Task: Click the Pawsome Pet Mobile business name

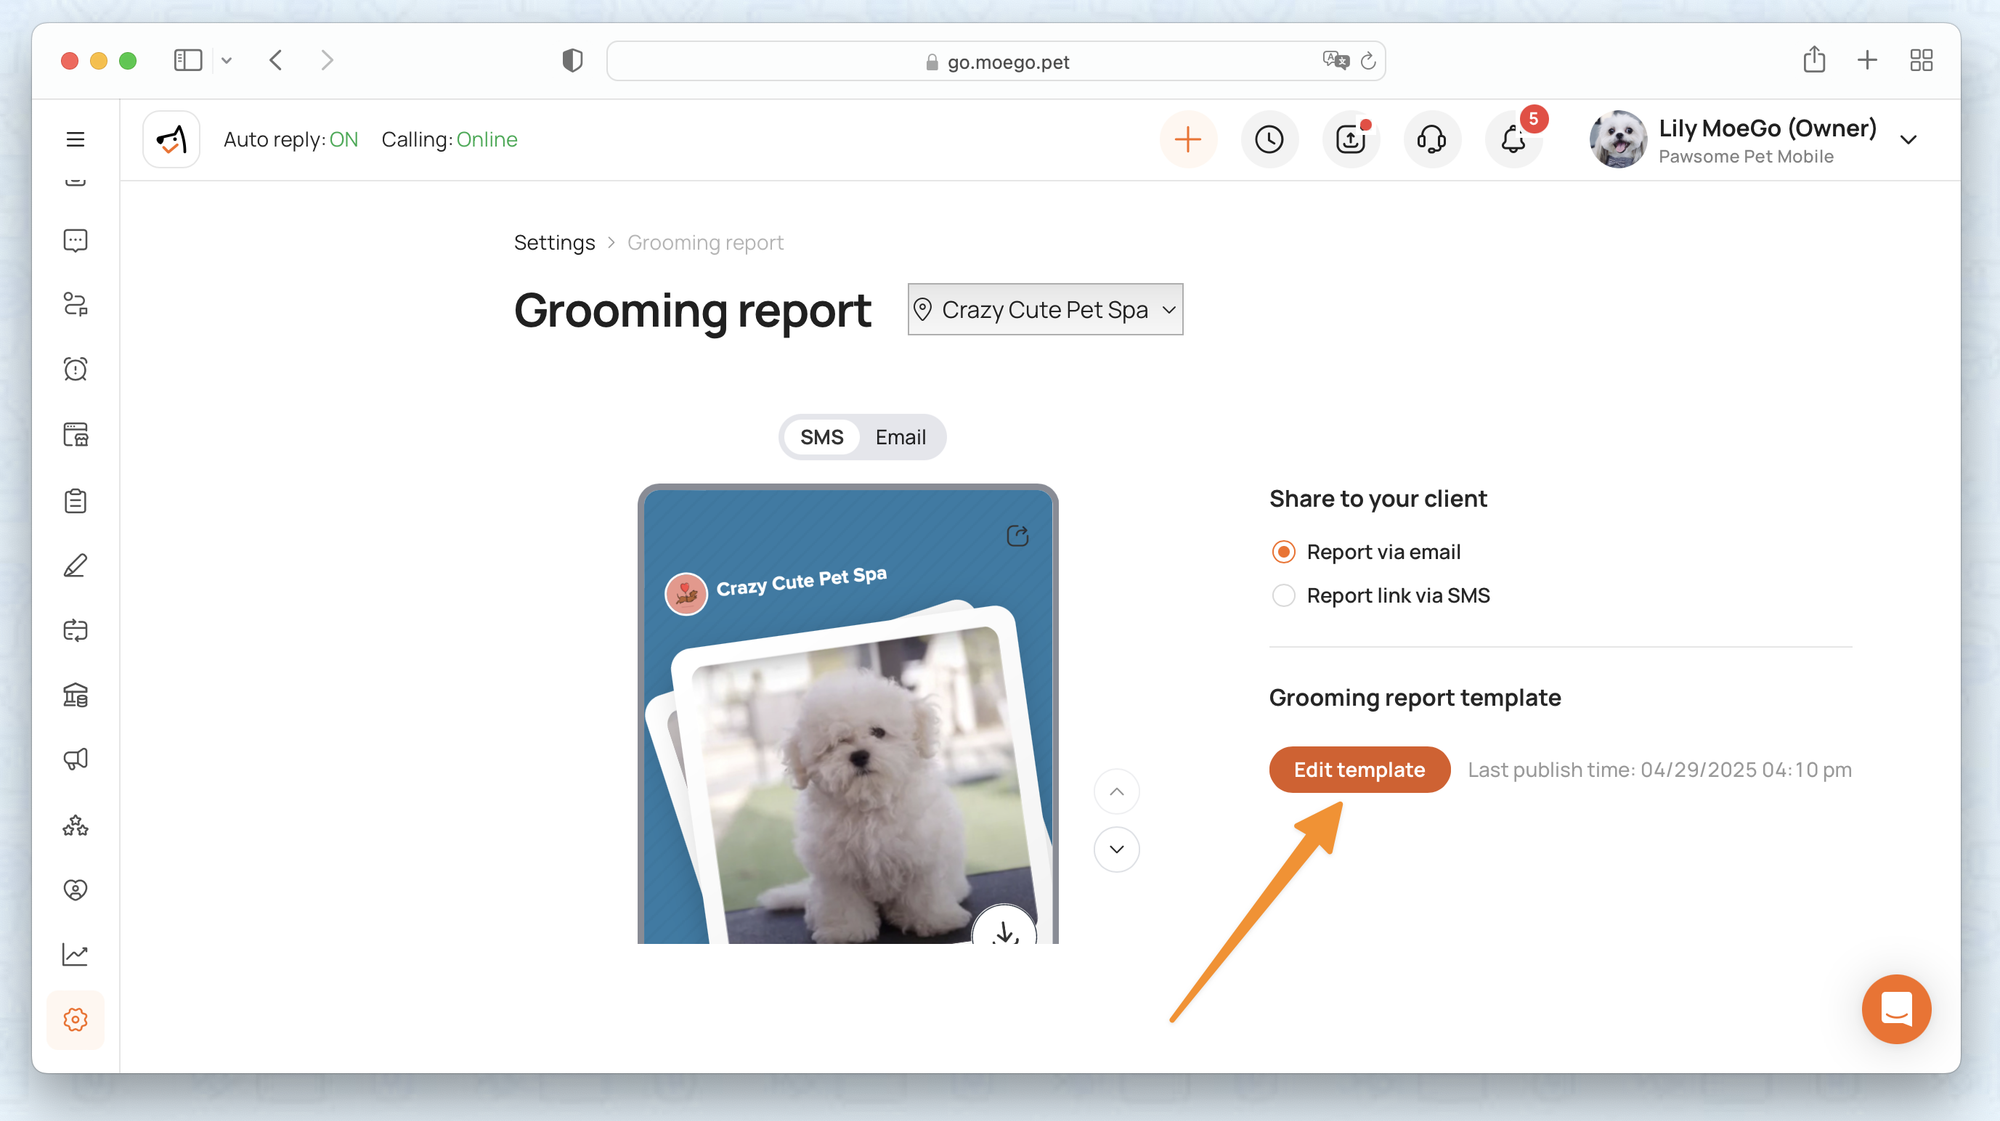Action: pyautogui.click(x=1745, y=156)
